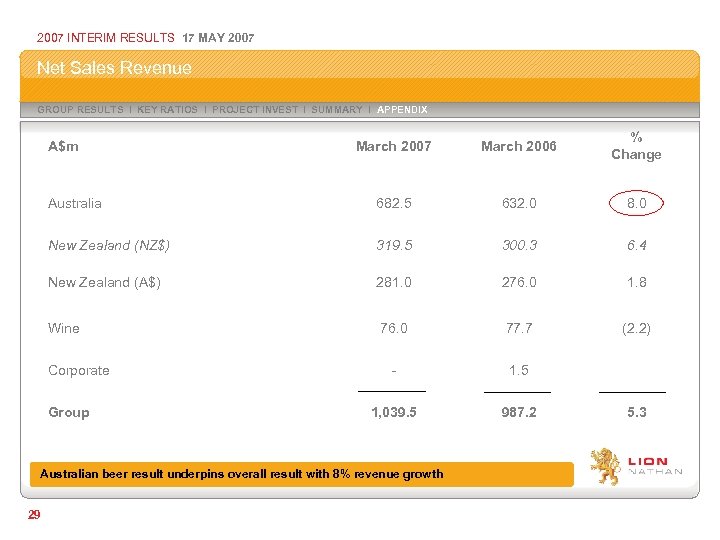
Task: Click the Corporate value 1.5
Action: point(519,370)
